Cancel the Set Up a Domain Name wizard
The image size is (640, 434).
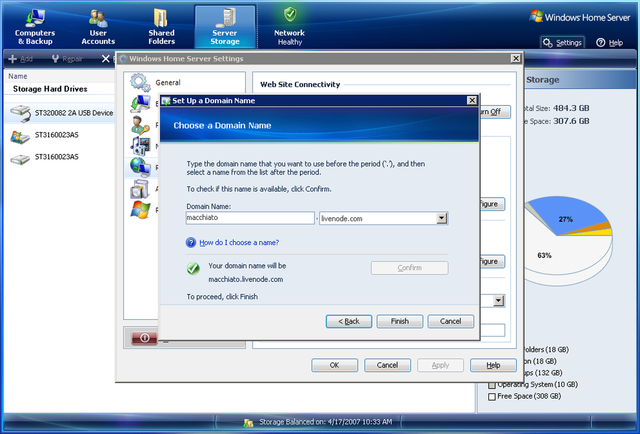[x=450, y=321]
